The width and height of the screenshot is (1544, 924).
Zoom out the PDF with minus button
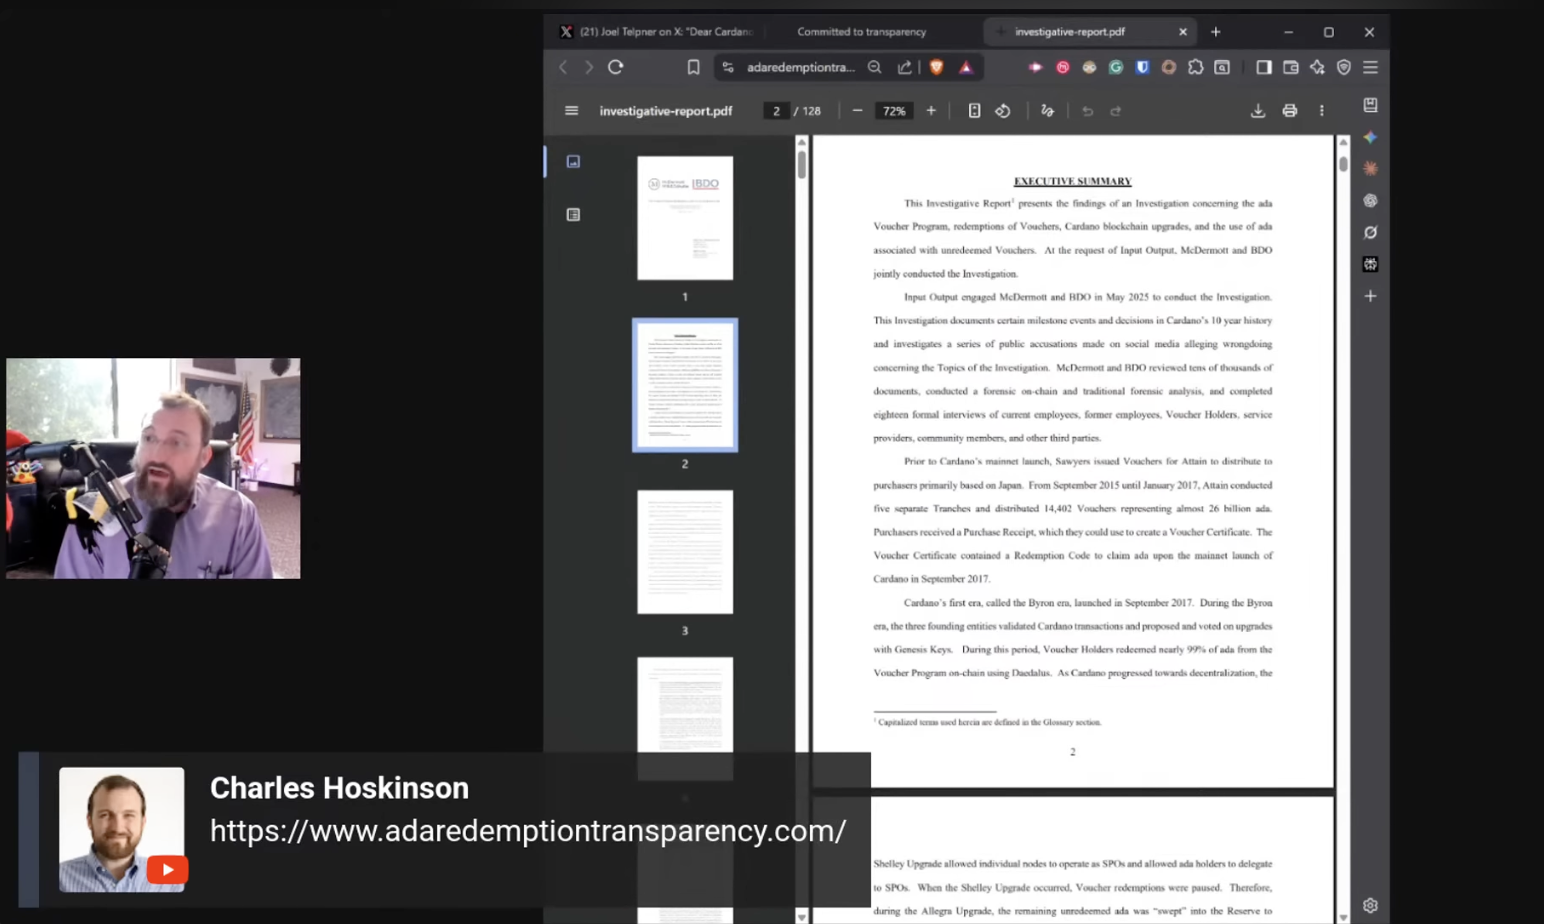click(x=857, y=111)
